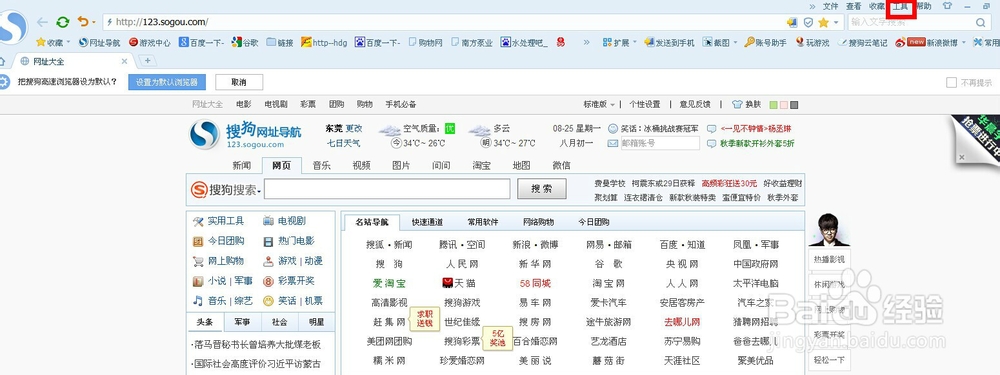Check the 不再提示 checkbox
The height and width of the screenshot is (375, 1000).
pyautogui.click(x=951, y=82)
